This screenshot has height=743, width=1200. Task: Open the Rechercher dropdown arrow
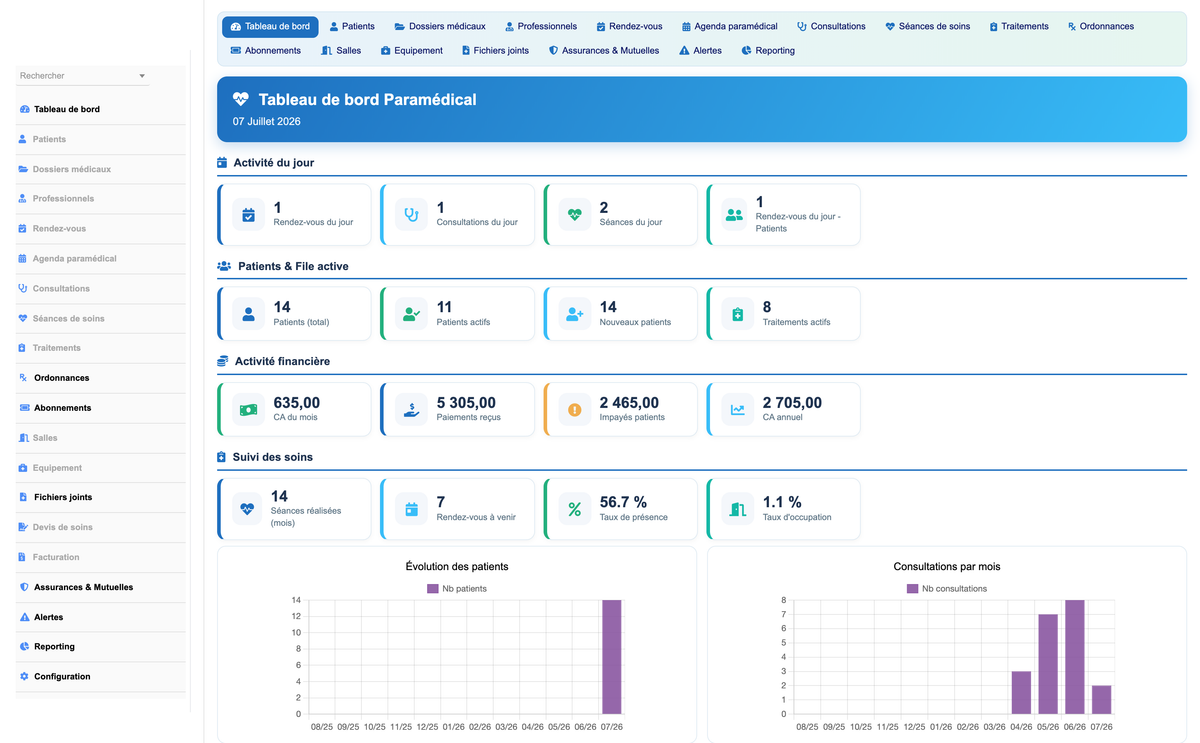tap(142, 76)
